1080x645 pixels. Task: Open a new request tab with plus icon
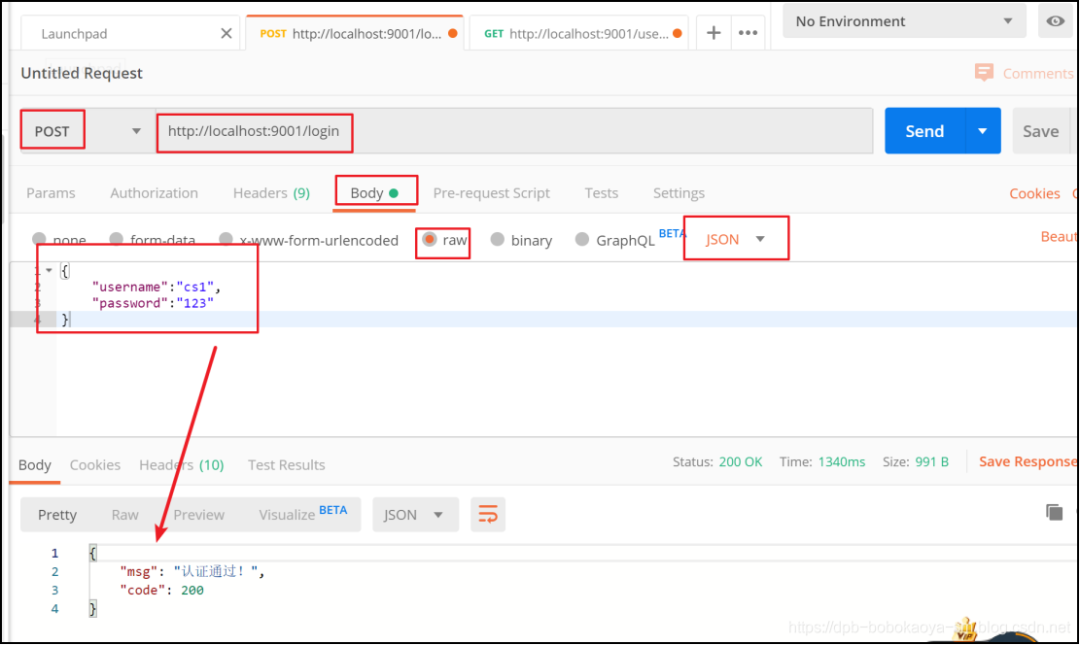[713, 32]
